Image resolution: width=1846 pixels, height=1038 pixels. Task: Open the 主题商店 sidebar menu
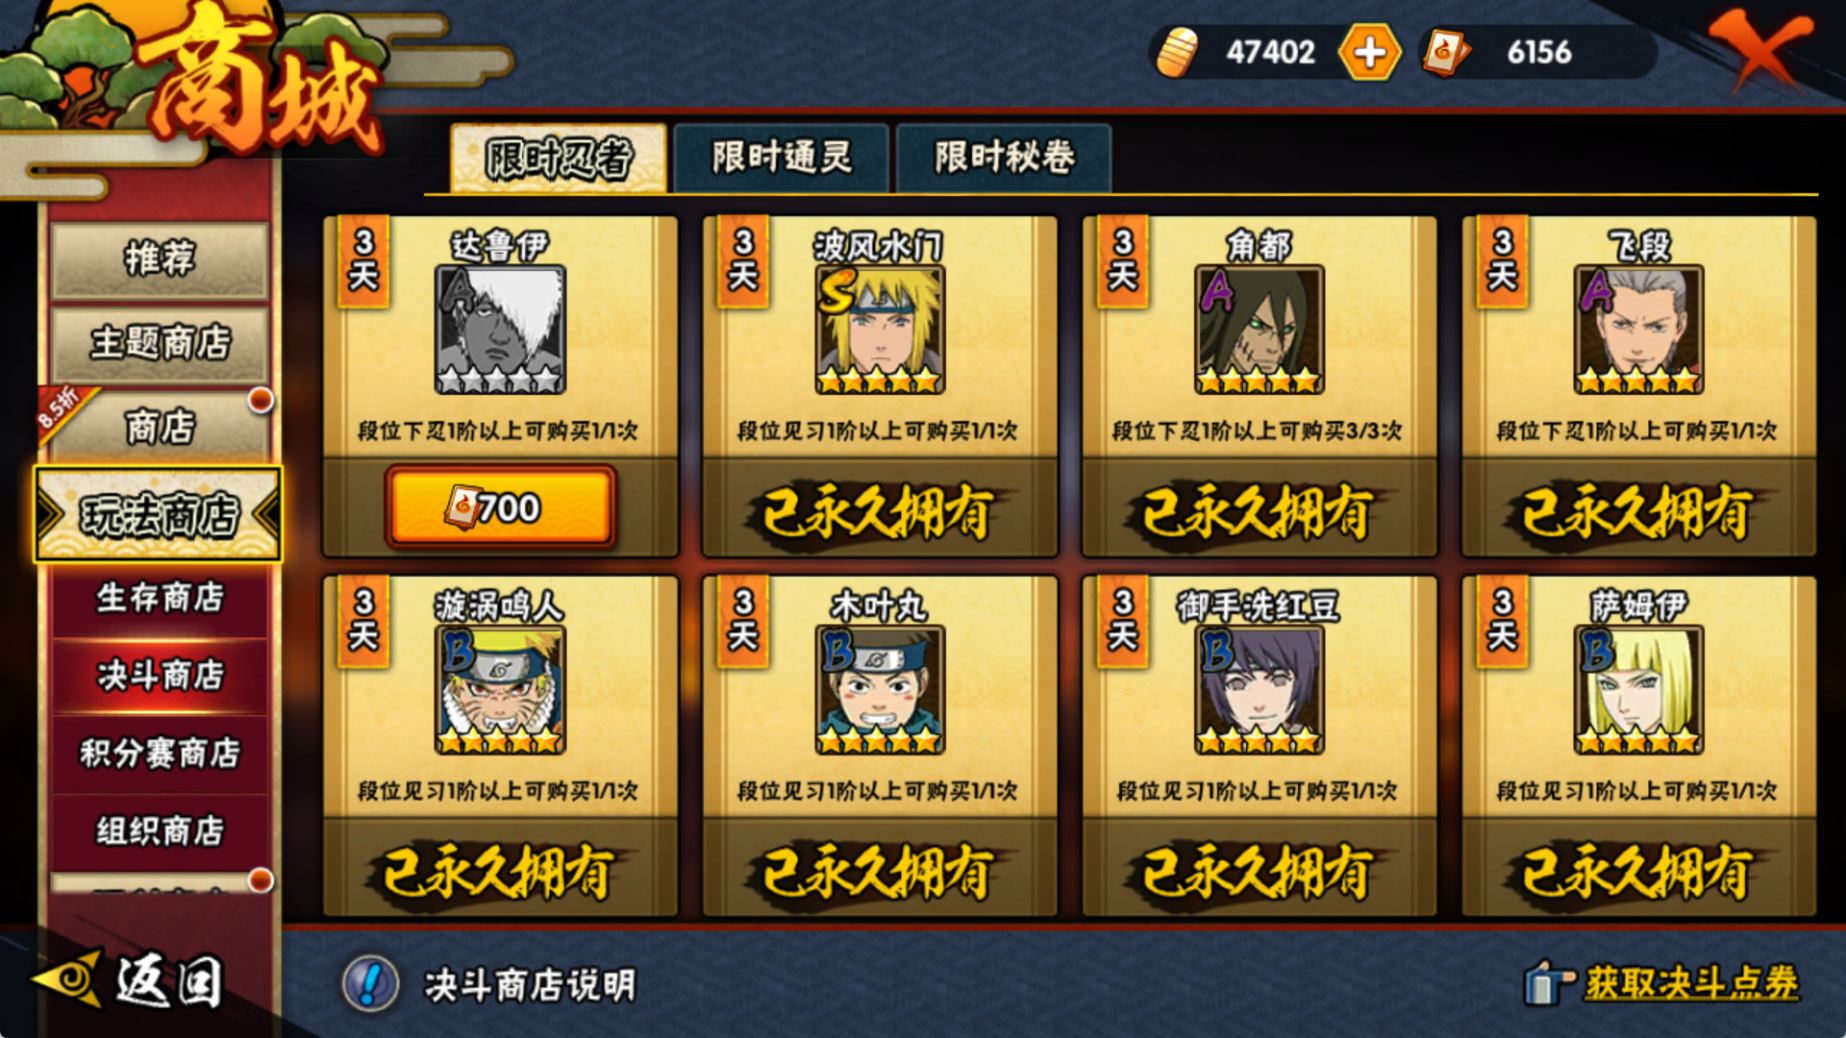(x=160, y=343)
